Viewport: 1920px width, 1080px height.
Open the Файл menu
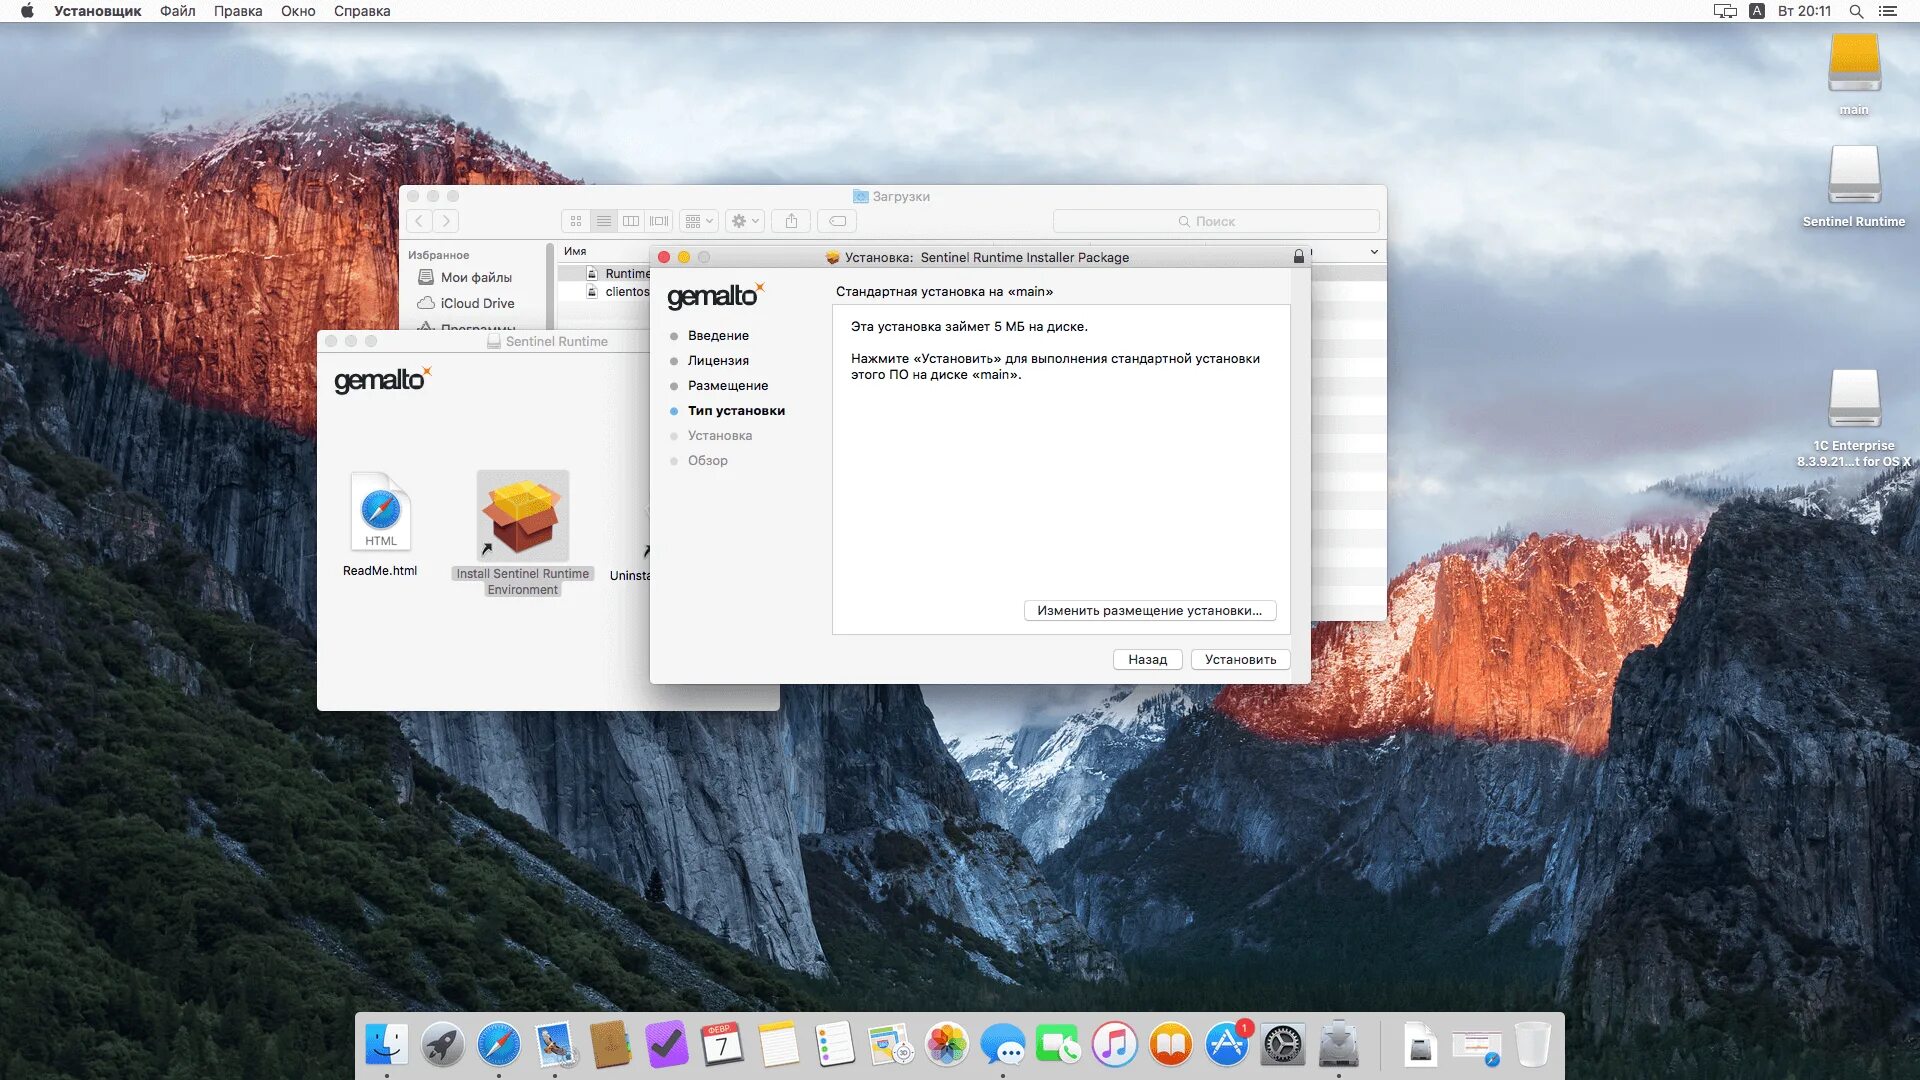(177, 11)
